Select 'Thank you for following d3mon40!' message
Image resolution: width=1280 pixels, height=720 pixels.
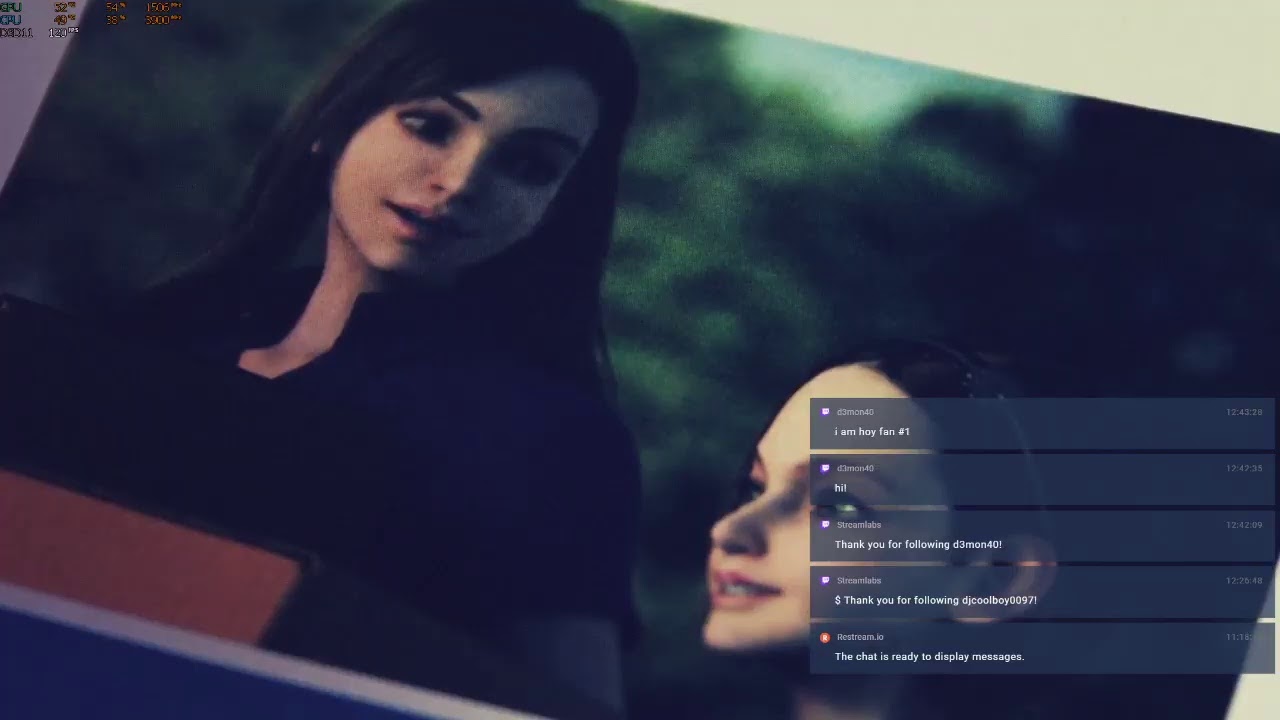(918, 544)
